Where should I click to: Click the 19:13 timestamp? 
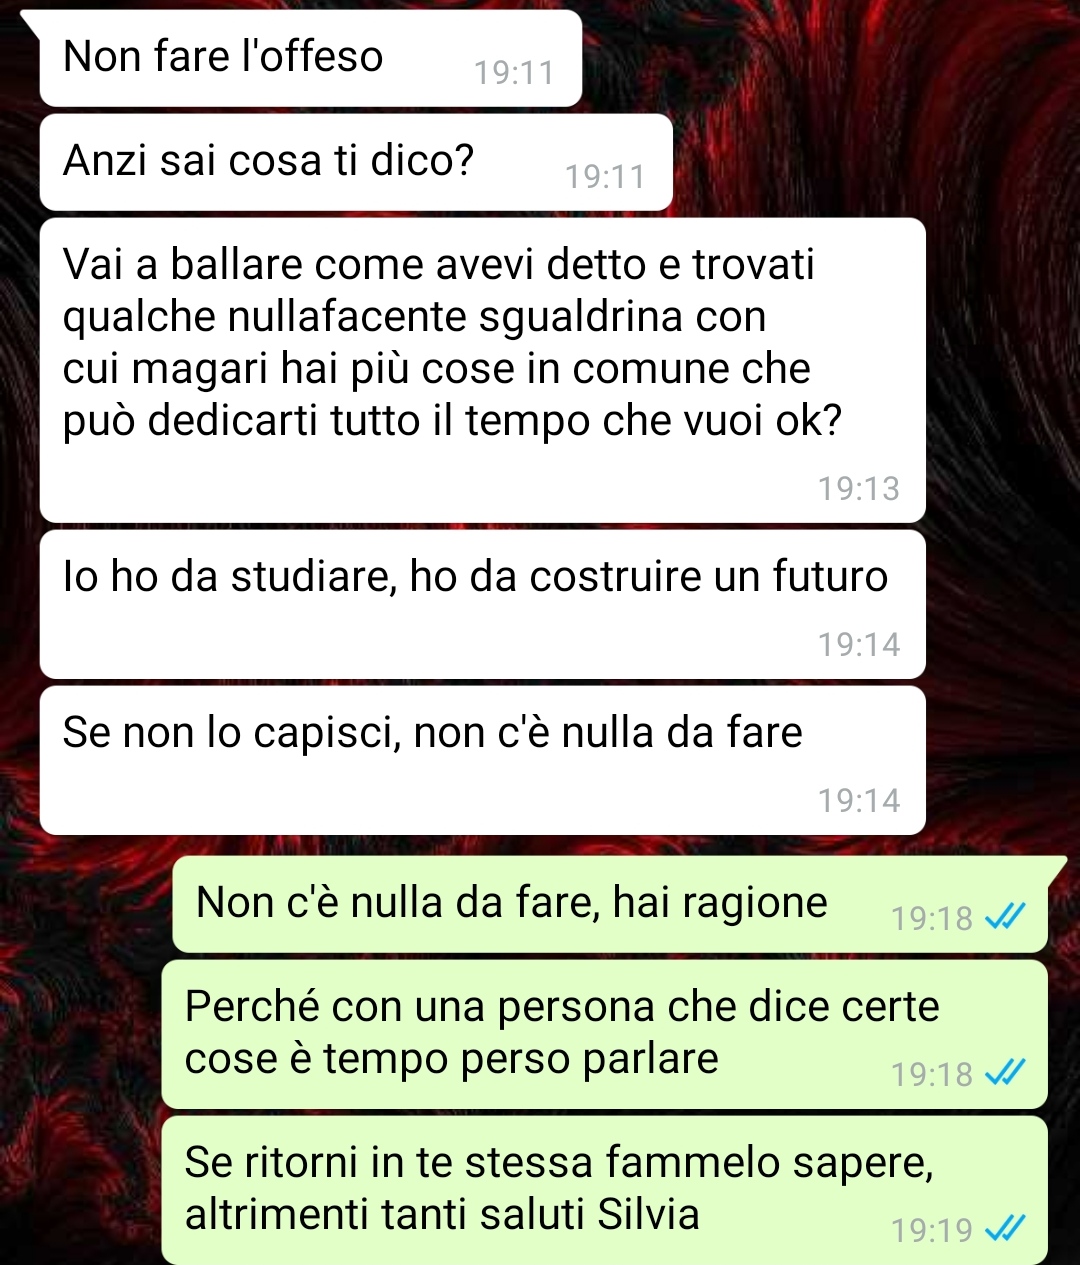[859, 488]
